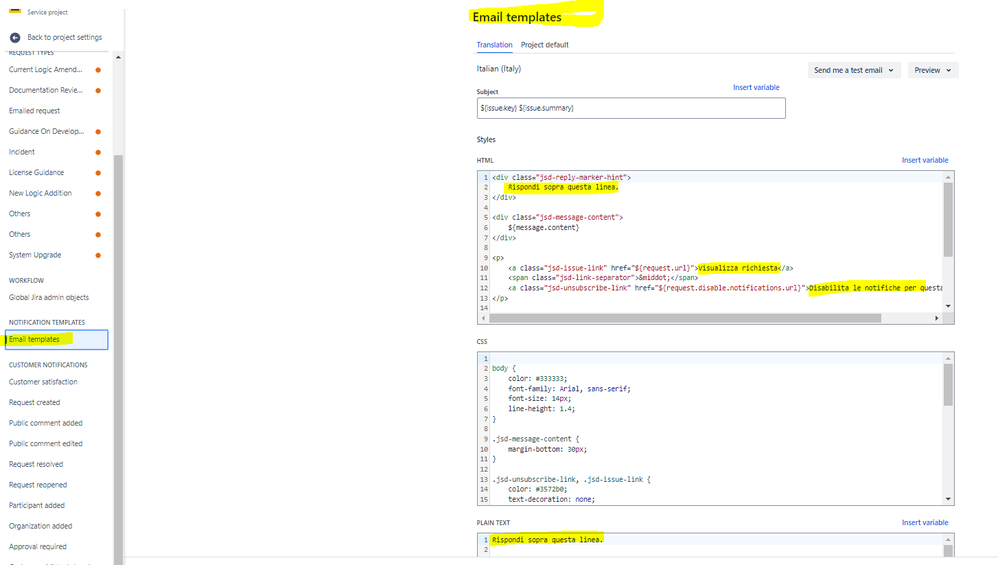
Task: Open Organization added notification
Action: click(41, 526)
